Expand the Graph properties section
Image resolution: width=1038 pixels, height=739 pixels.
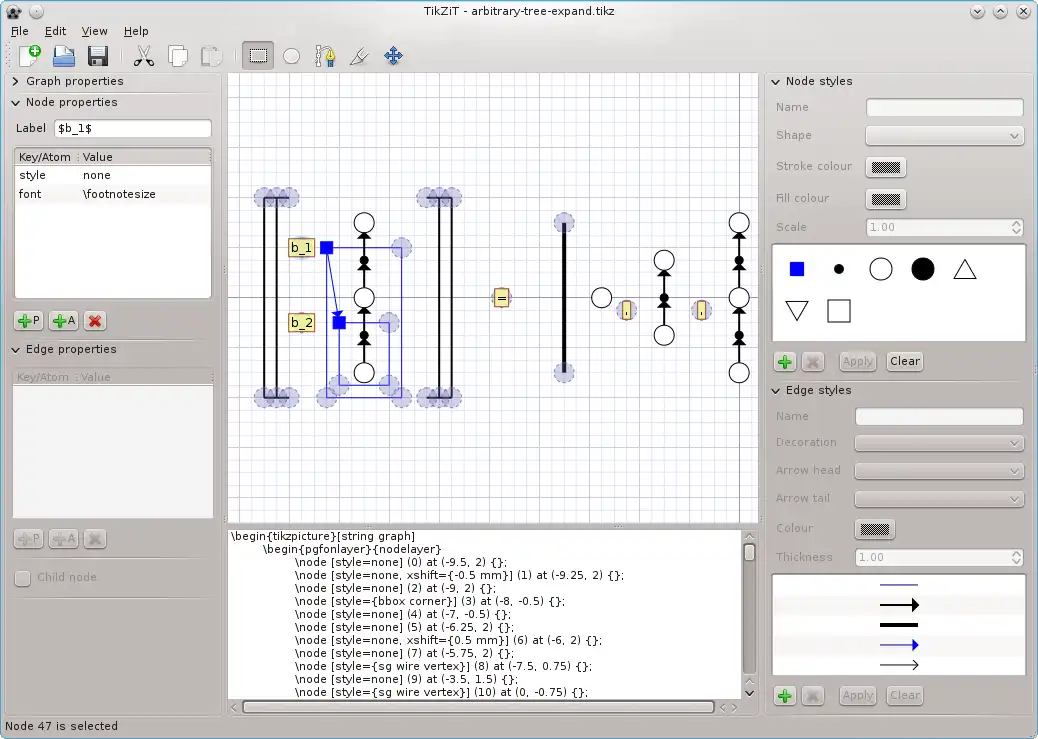(x=74, y=81)
